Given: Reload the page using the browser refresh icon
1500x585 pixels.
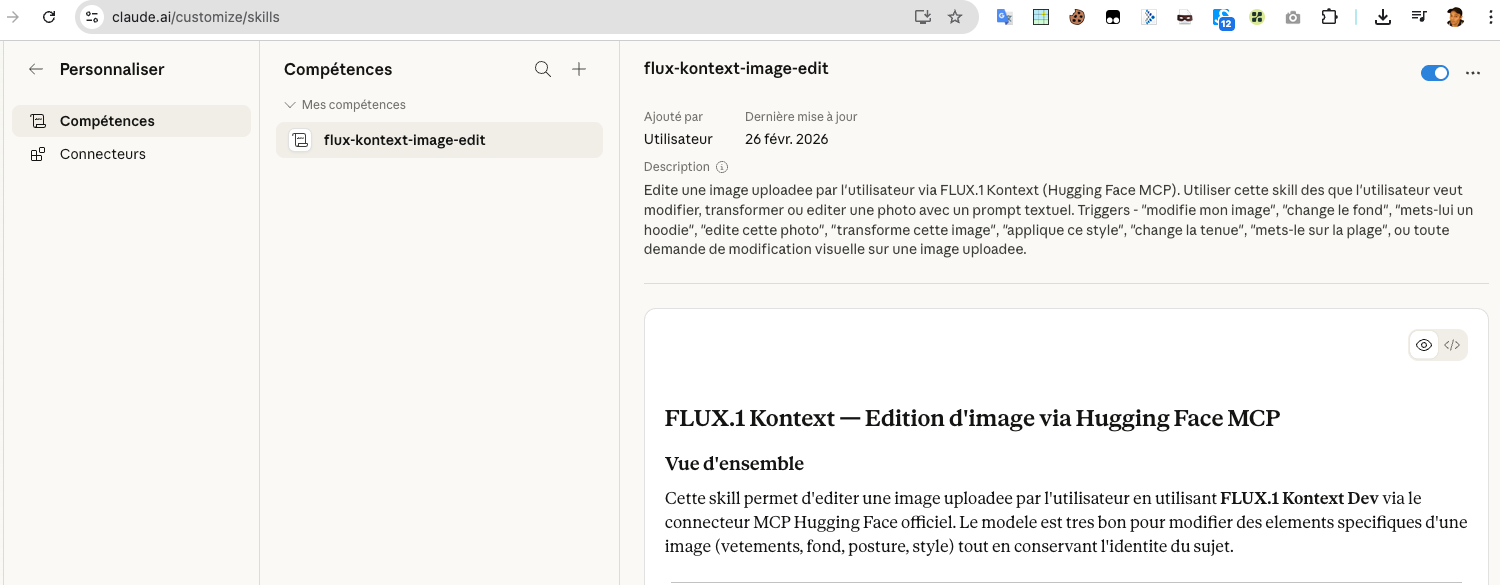Looking at the screenshot, I should pos(48,17).
